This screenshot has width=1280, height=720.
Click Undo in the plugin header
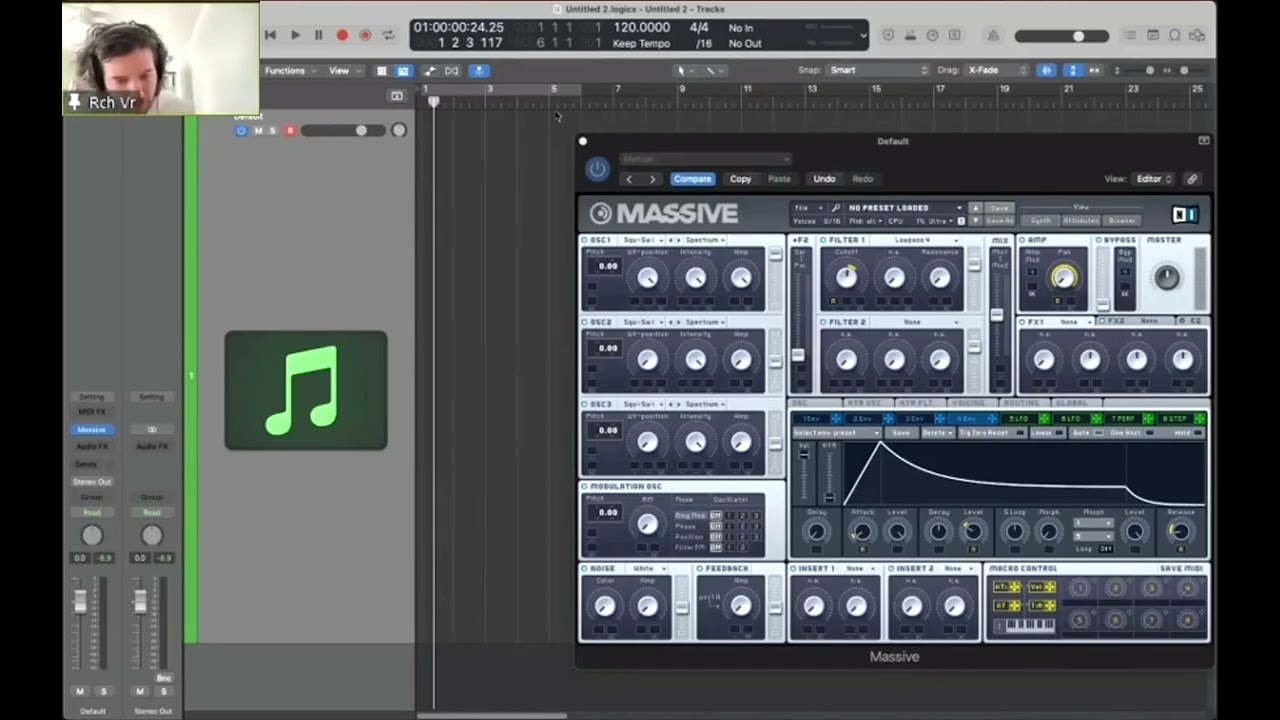[824, 179]
